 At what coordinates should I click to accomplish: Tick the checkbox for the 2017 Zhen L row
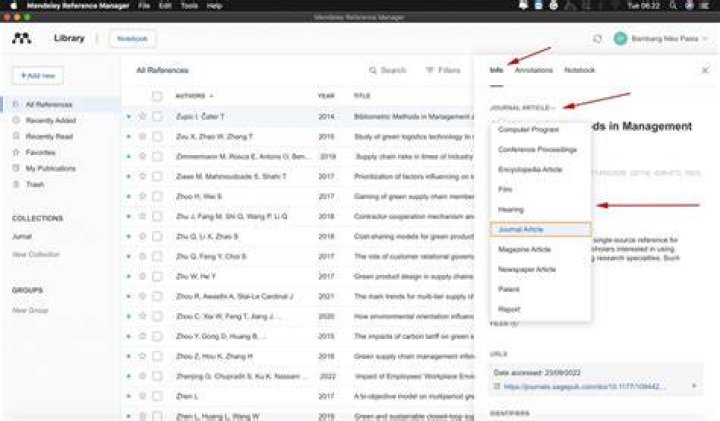pos(157,396)
